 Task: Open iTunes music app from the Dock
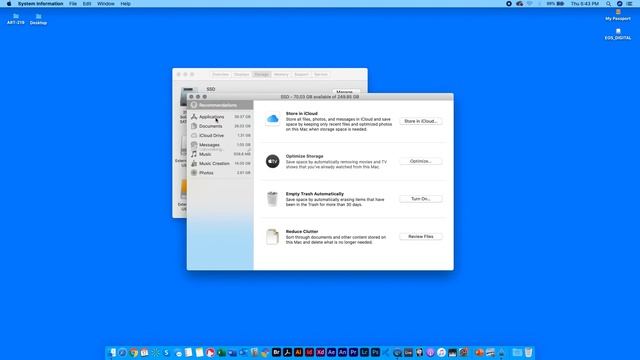coord(441,352)
